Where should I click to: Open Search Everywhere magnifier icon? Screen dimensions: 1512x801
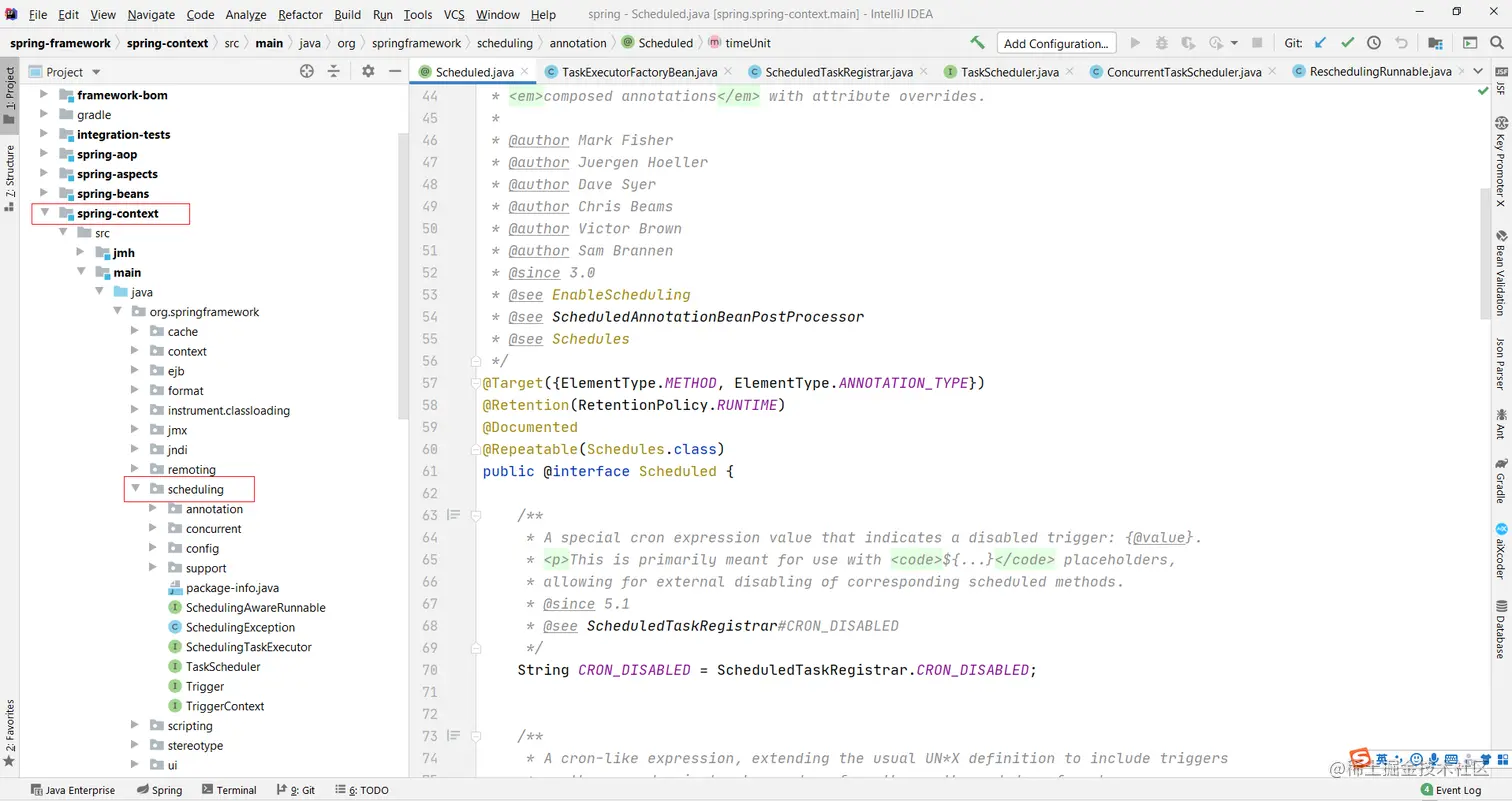(x=1496, y=43)
